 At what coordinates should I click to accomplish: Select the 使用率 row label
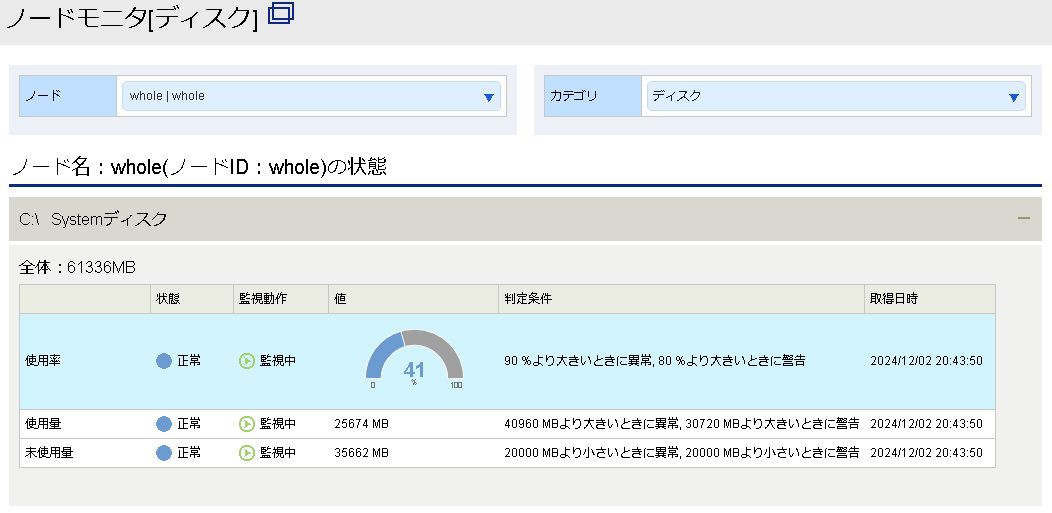[43, 361]
